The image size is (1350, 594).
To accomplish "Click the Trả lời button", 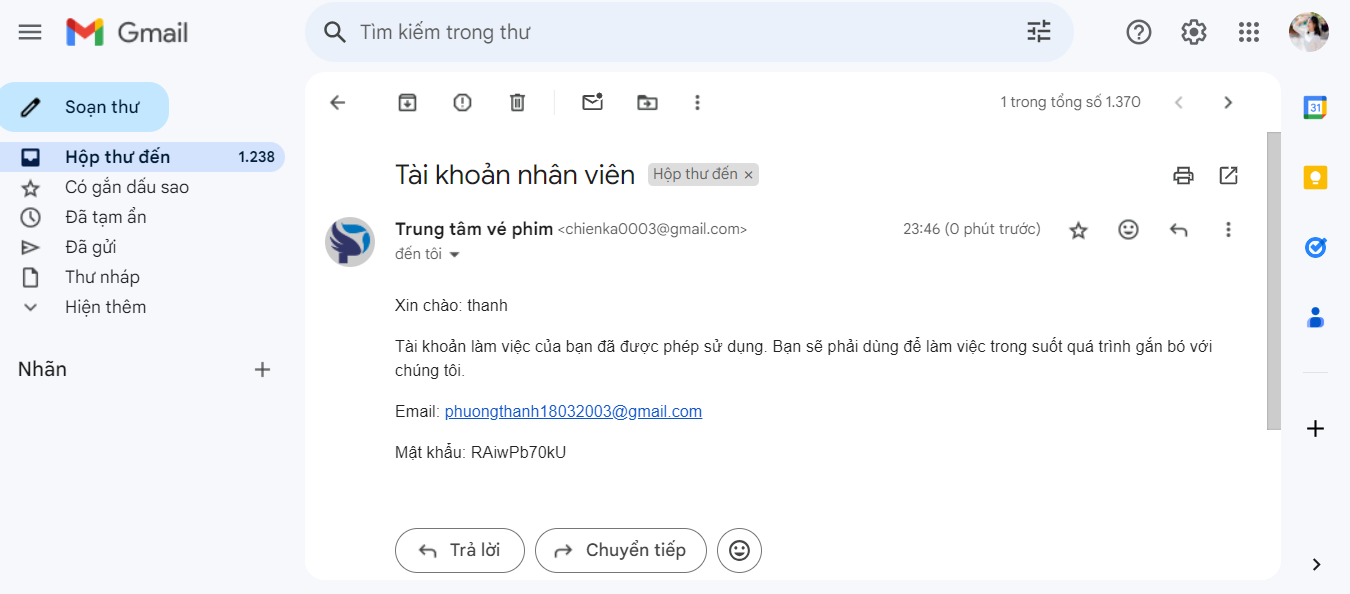I will coord(460,550).
